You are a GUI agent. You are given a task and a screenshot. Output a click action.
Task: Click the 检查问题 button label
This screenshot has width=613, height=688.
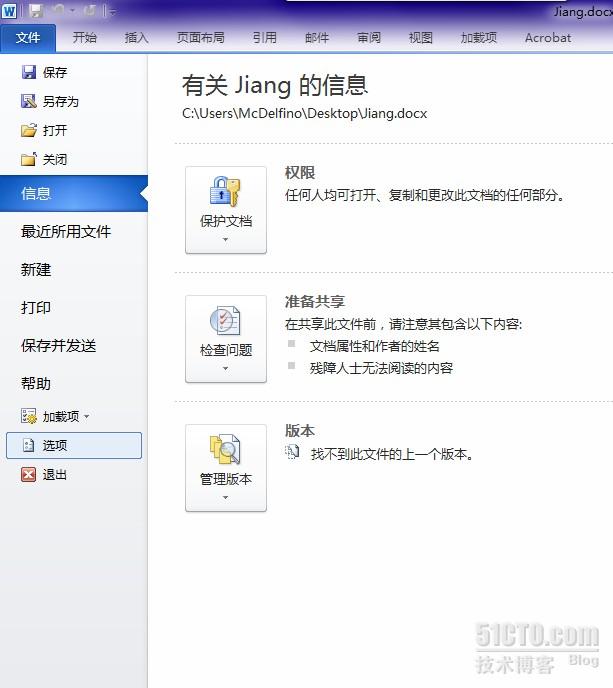(226, 350)
